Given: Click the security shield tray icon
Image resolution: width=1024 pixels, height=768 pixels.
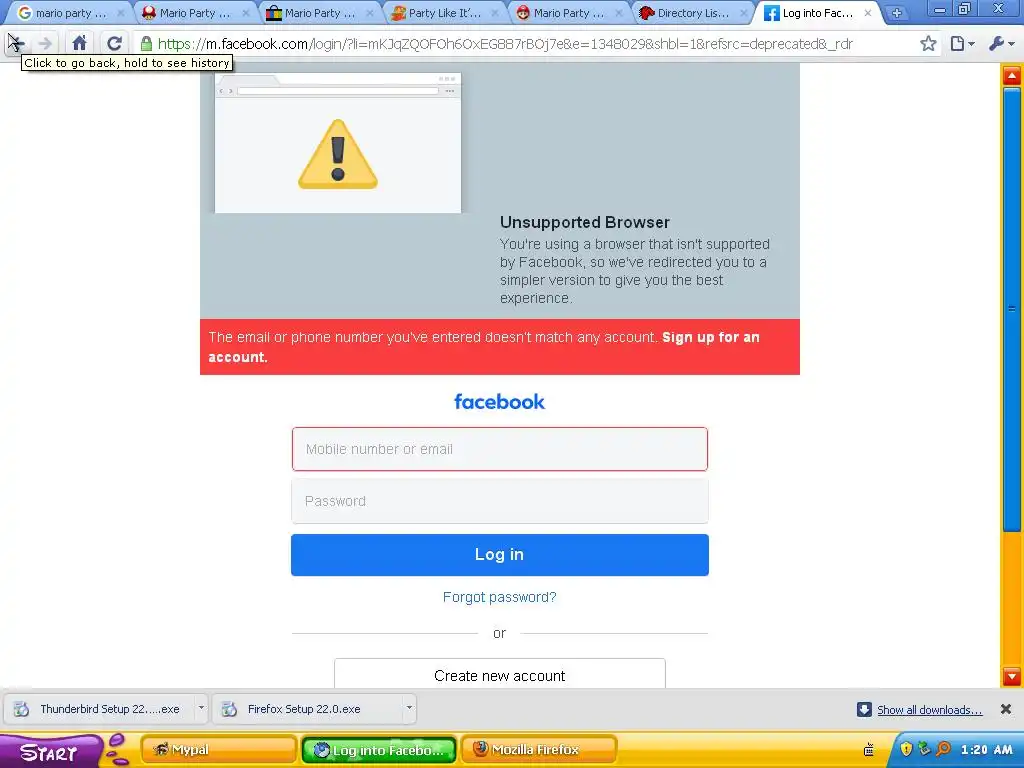Looking at the screenshot, I should tap(906, 749).
